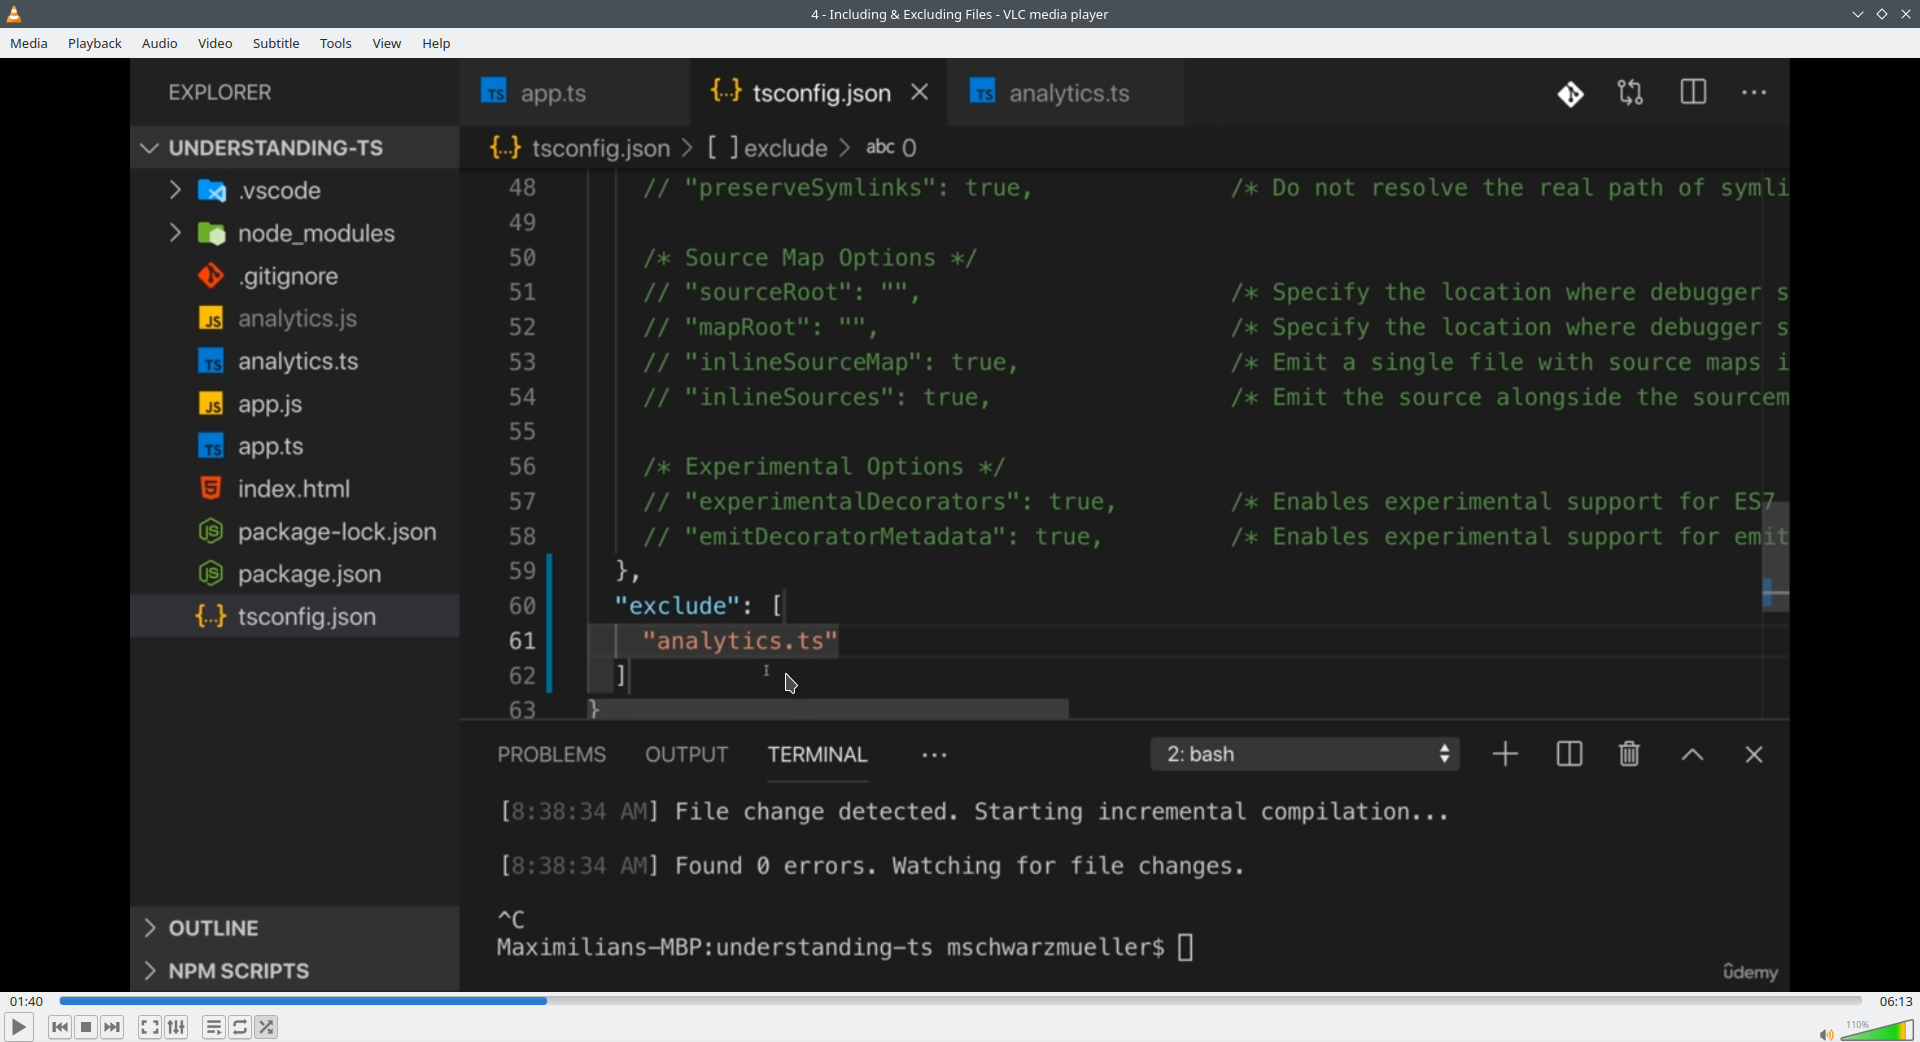Skip to next media track
The height and width of the screenshot is (1042, 1920).
(113, 1027)
